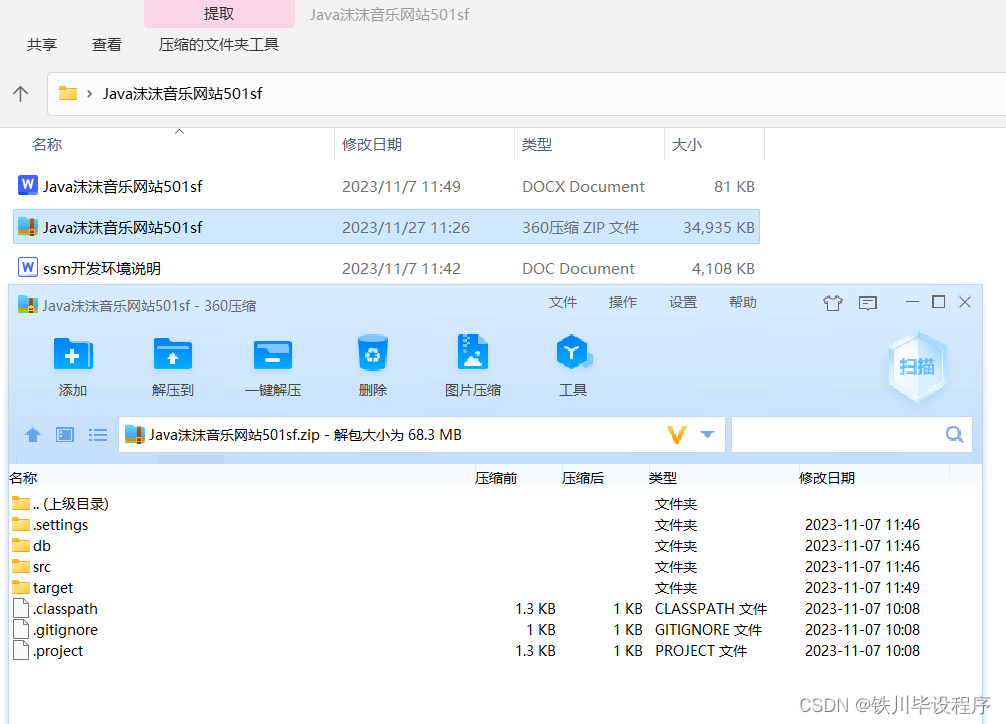Click the Explorer up-arrow navigation button
Screen dimensions: 1006x724
[21, 94]
